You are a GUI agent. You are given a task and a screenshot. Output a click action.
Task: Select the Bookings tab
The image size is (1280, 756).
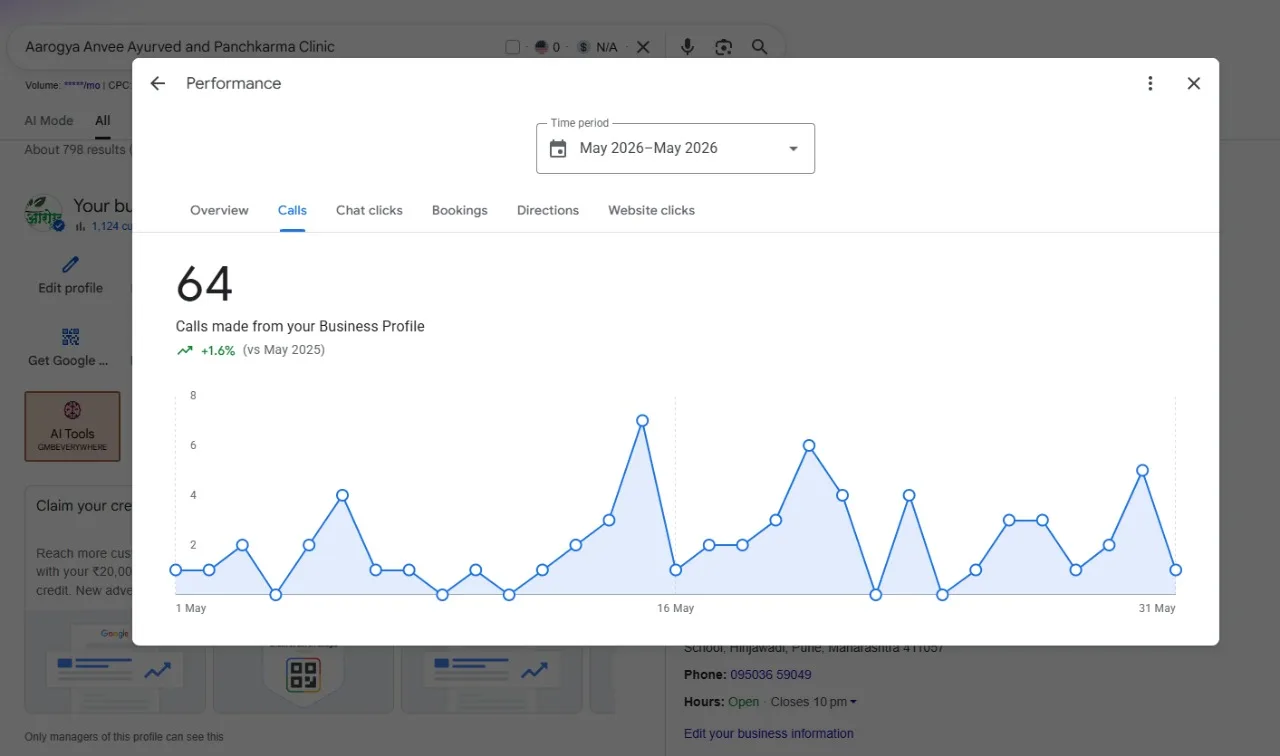pos(460,210)
